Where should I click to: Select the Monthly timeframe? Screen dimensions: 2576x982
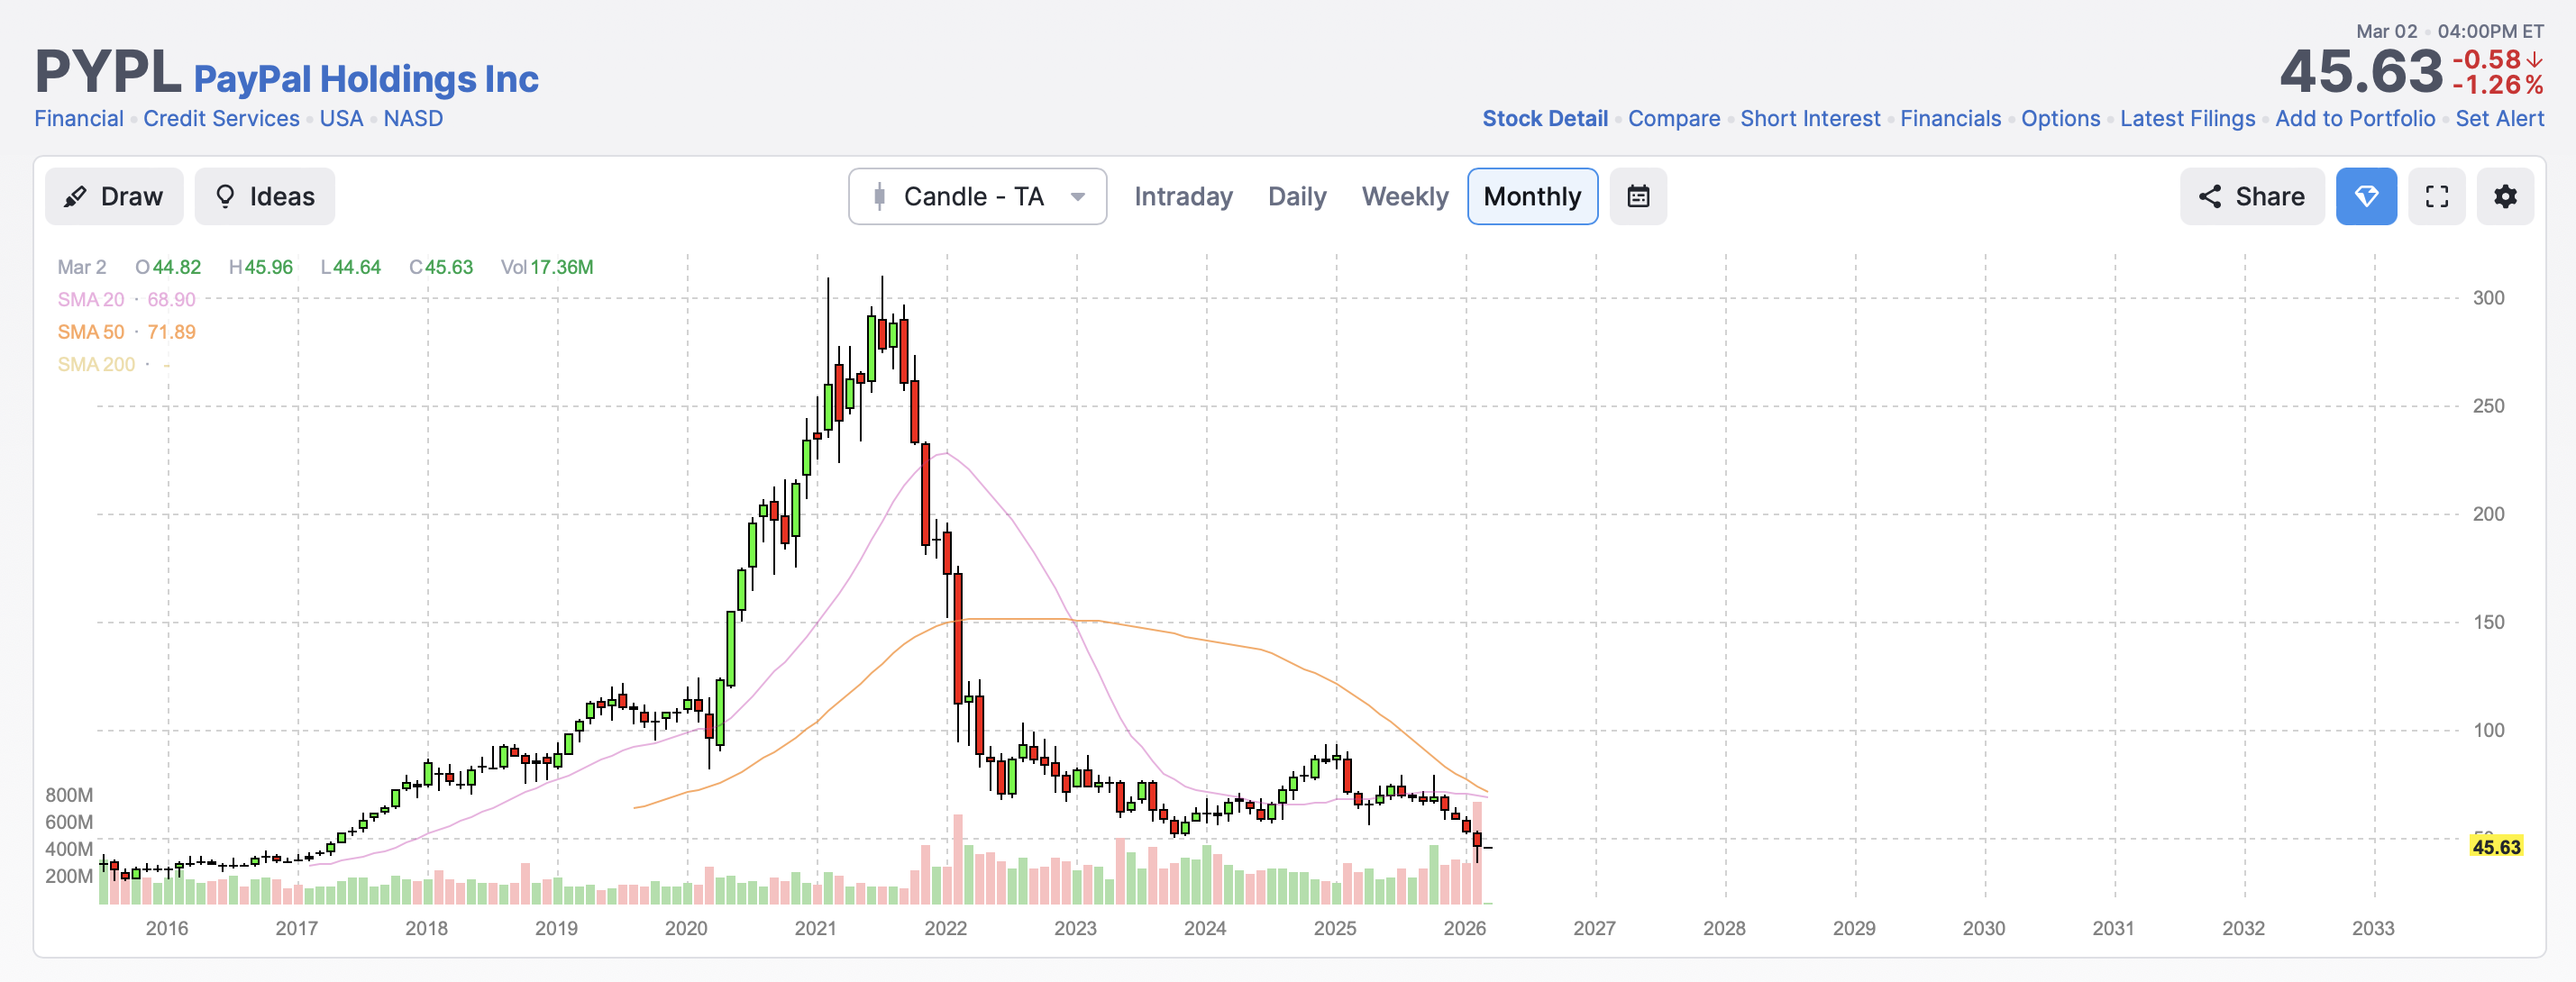[1531, 196]
